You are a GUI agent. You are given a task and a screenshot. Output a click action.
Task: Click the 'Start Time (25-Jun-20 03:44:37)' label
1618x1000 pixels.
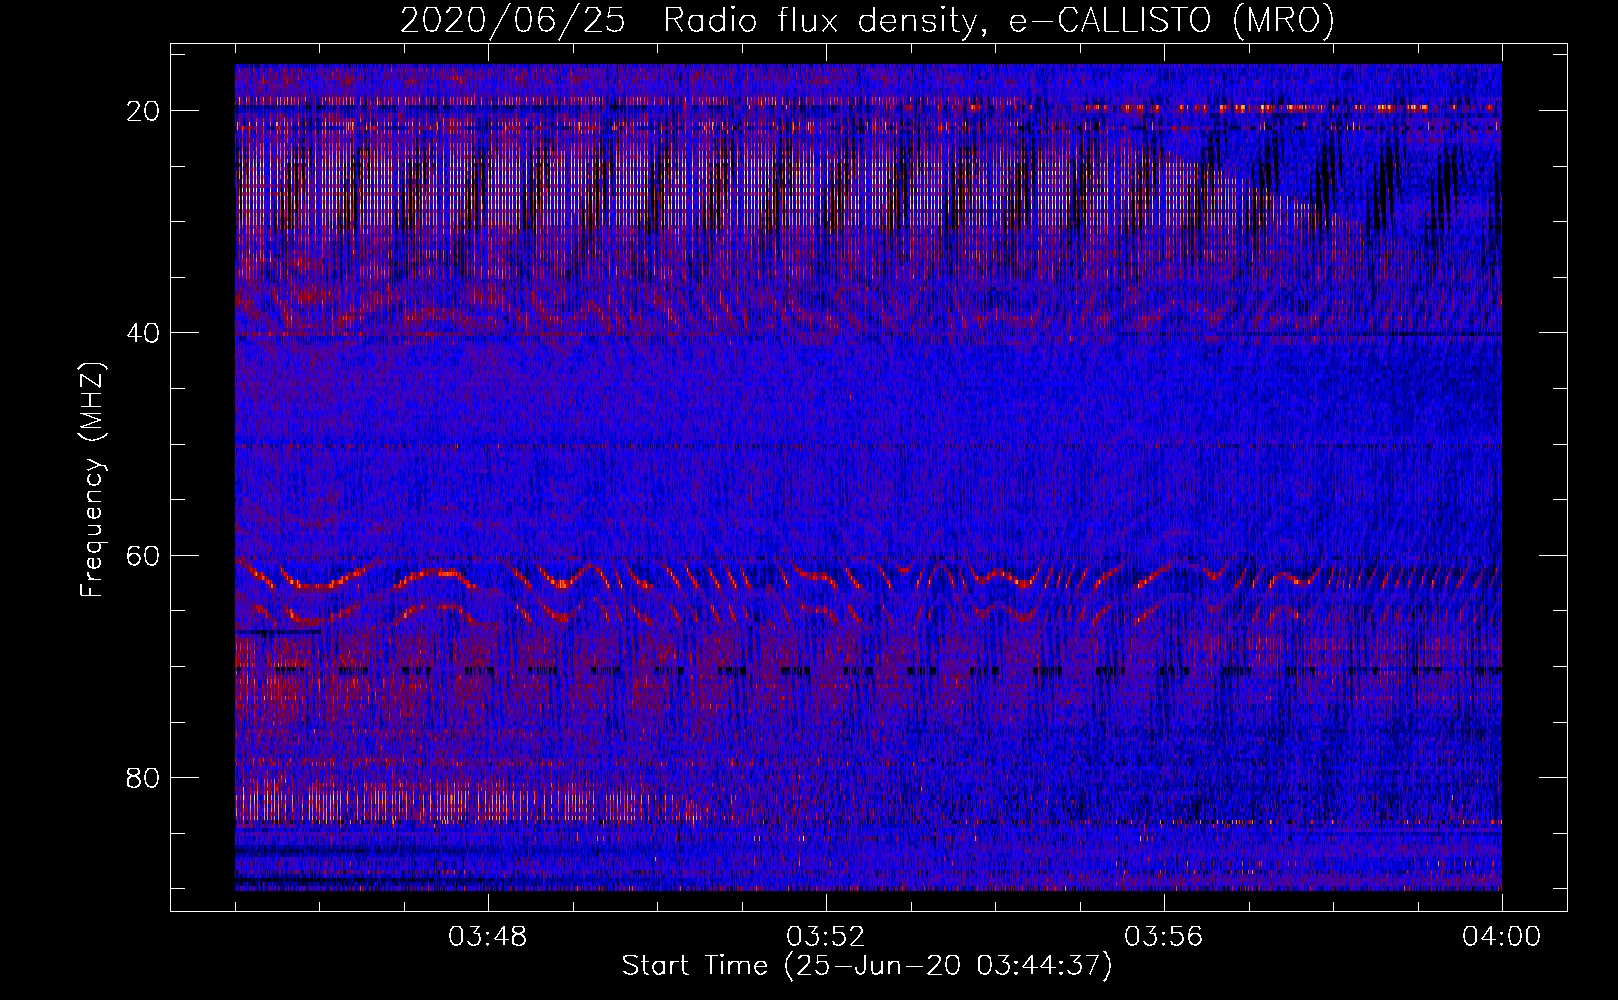(x=867, y=966)
